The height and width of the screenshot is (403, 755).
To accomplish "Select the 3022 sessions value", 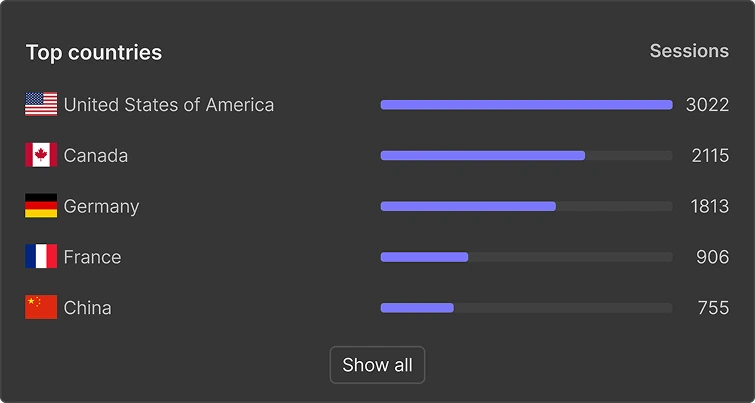I will 707,105.
